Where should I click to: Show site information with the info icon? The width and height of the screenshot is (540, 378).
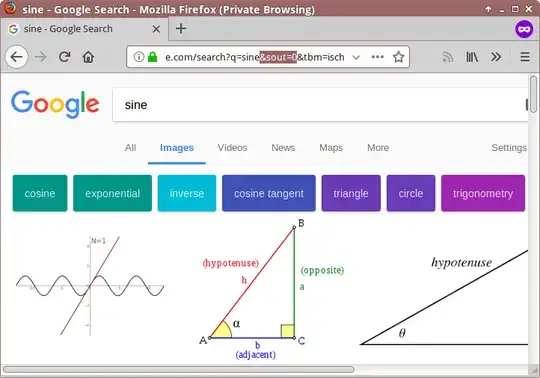tap(138, 57)
